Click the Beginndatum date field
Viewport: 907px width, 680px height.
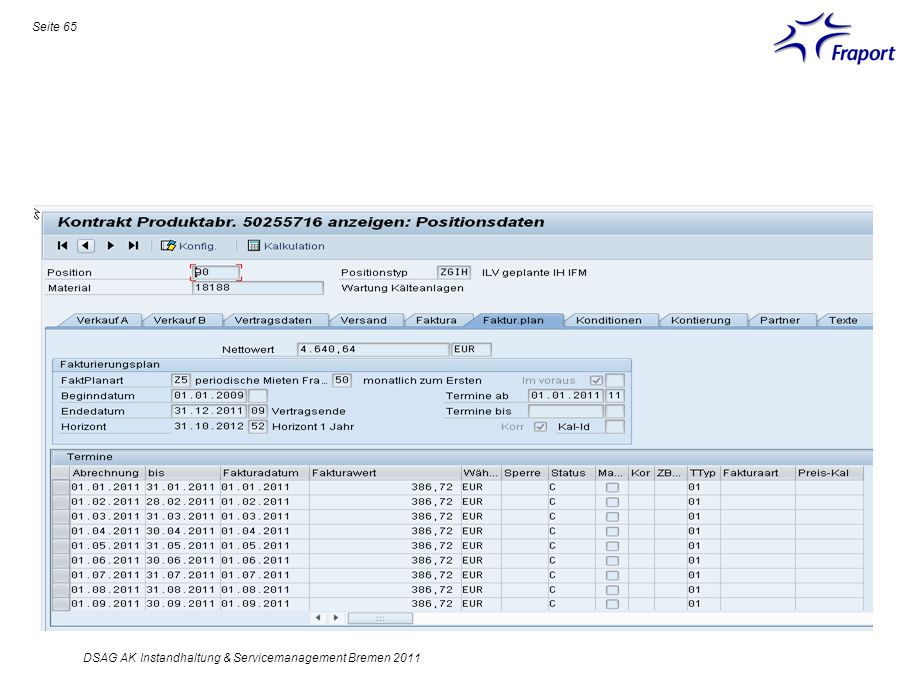(x=209, y=396)
